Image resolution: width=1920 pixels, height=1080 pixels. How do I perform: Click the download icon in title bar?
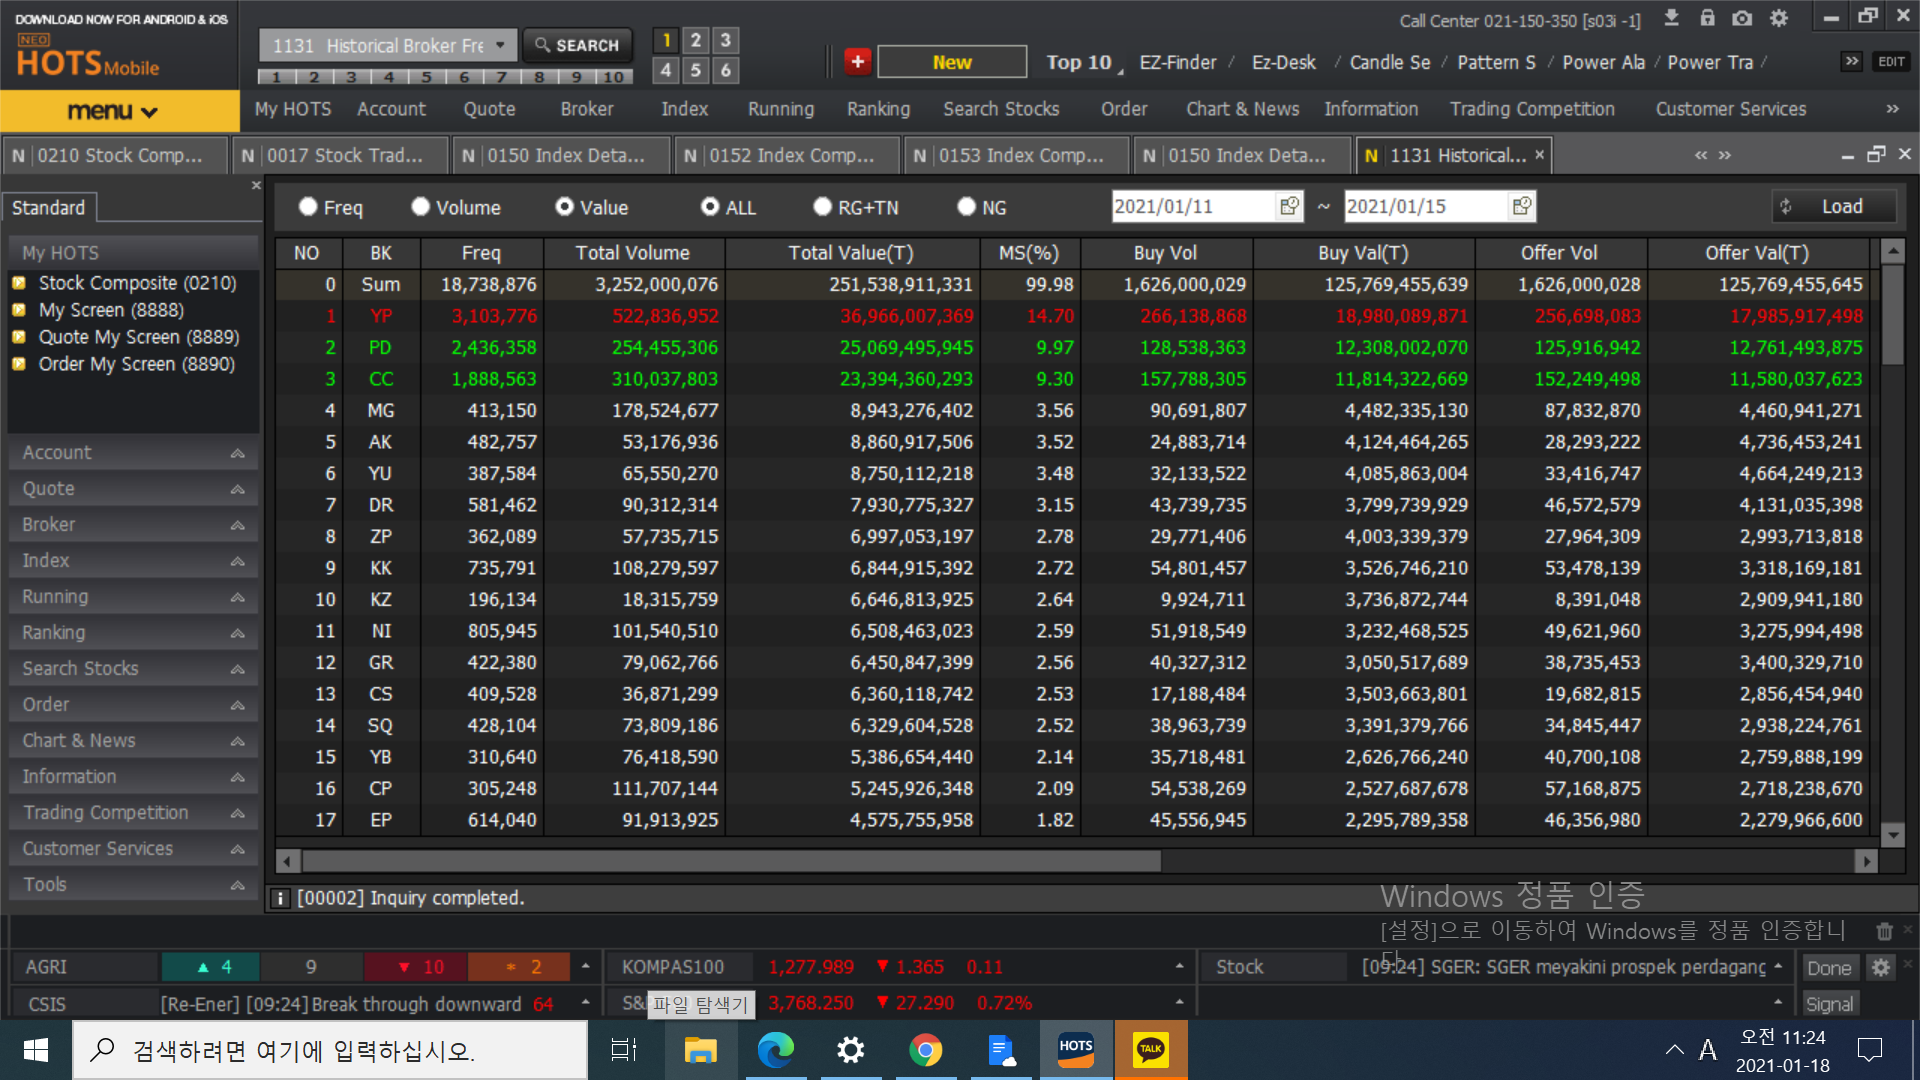tap(1671, 18)
